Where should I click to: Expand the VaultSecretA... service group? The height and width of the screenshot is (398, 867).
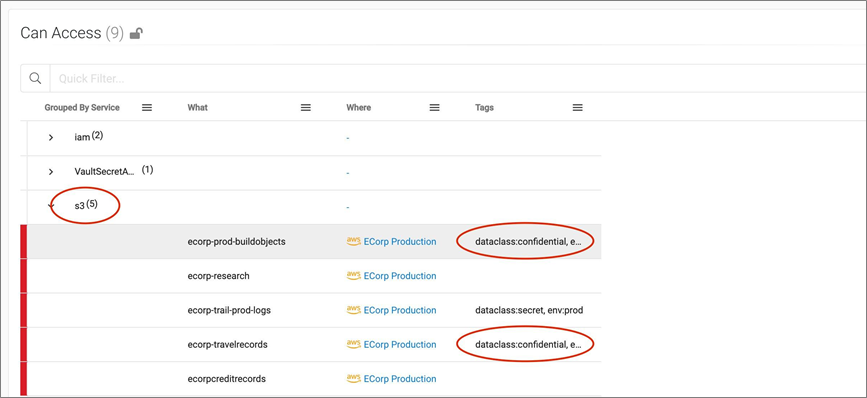(x=51, y=172)
